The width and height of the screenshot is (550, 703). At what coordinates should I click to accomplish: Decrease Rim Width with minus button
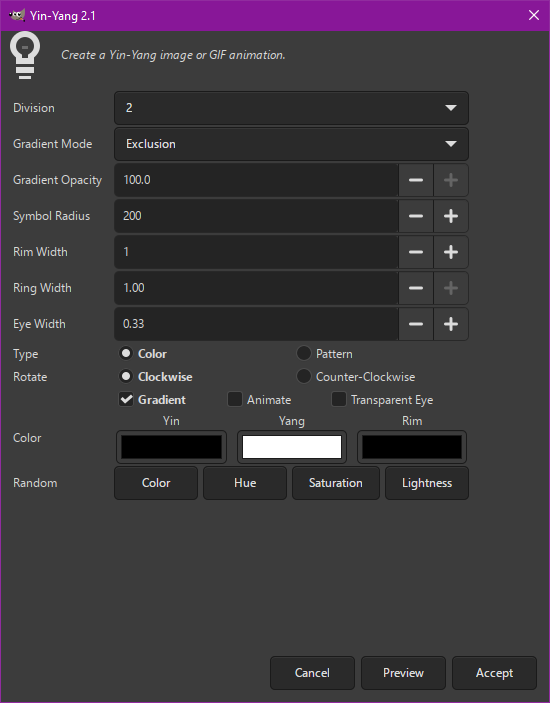click(x=416, y=252)
